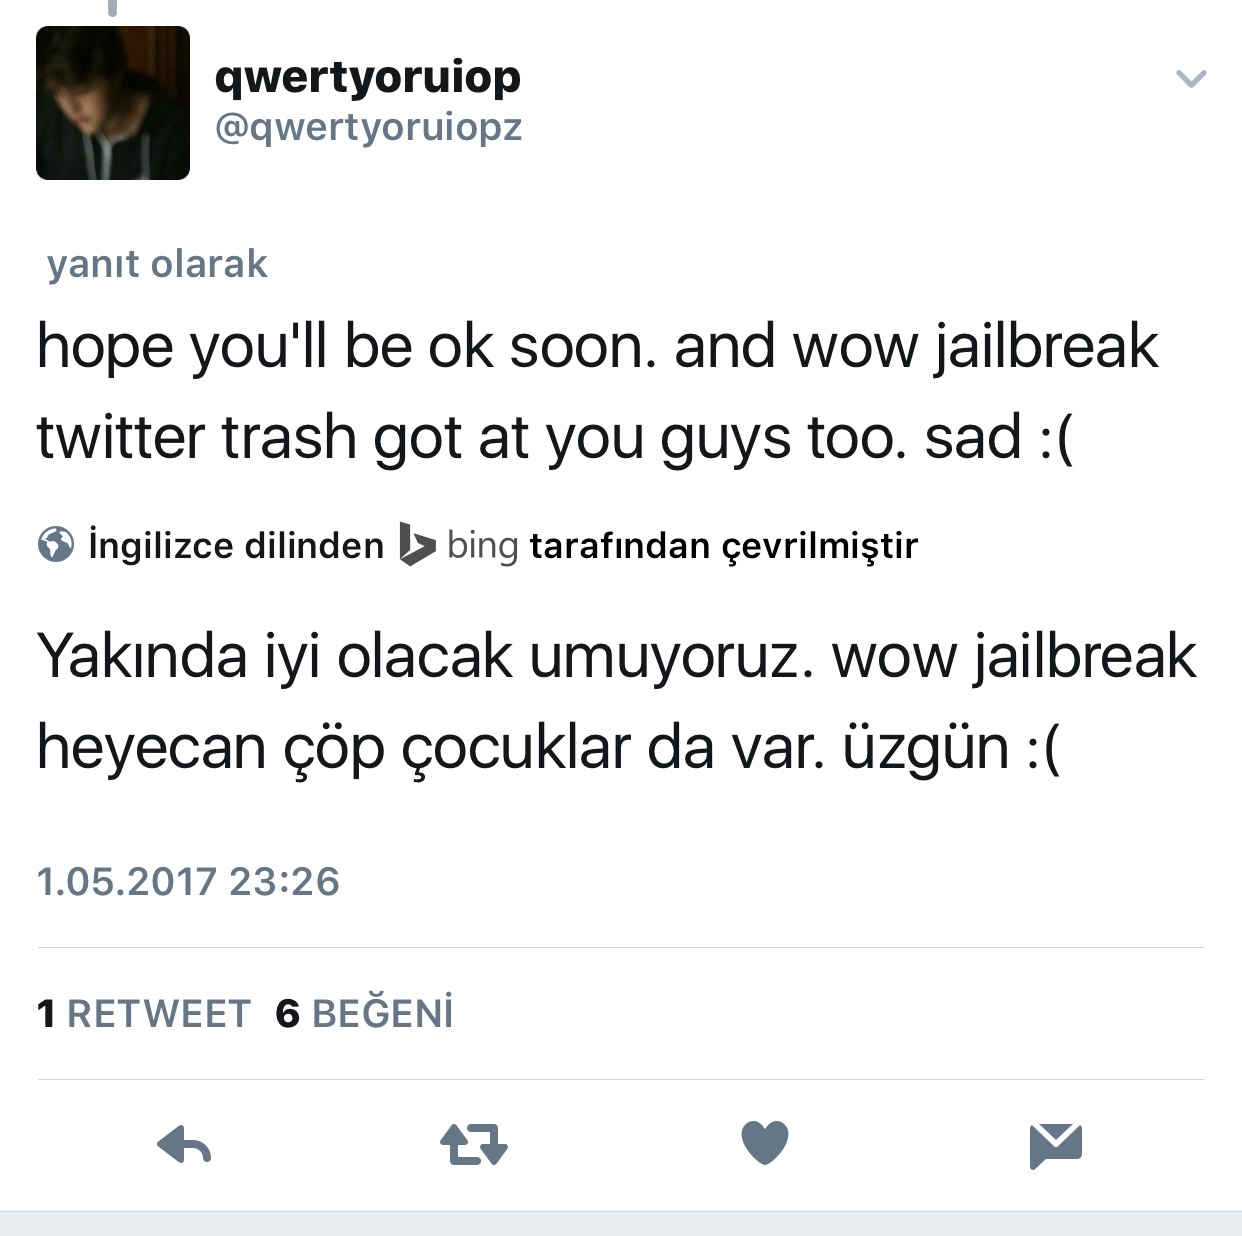
Task: Share via the envelope message icon
Action: pyautogui.click(x=1056, y=1146)
